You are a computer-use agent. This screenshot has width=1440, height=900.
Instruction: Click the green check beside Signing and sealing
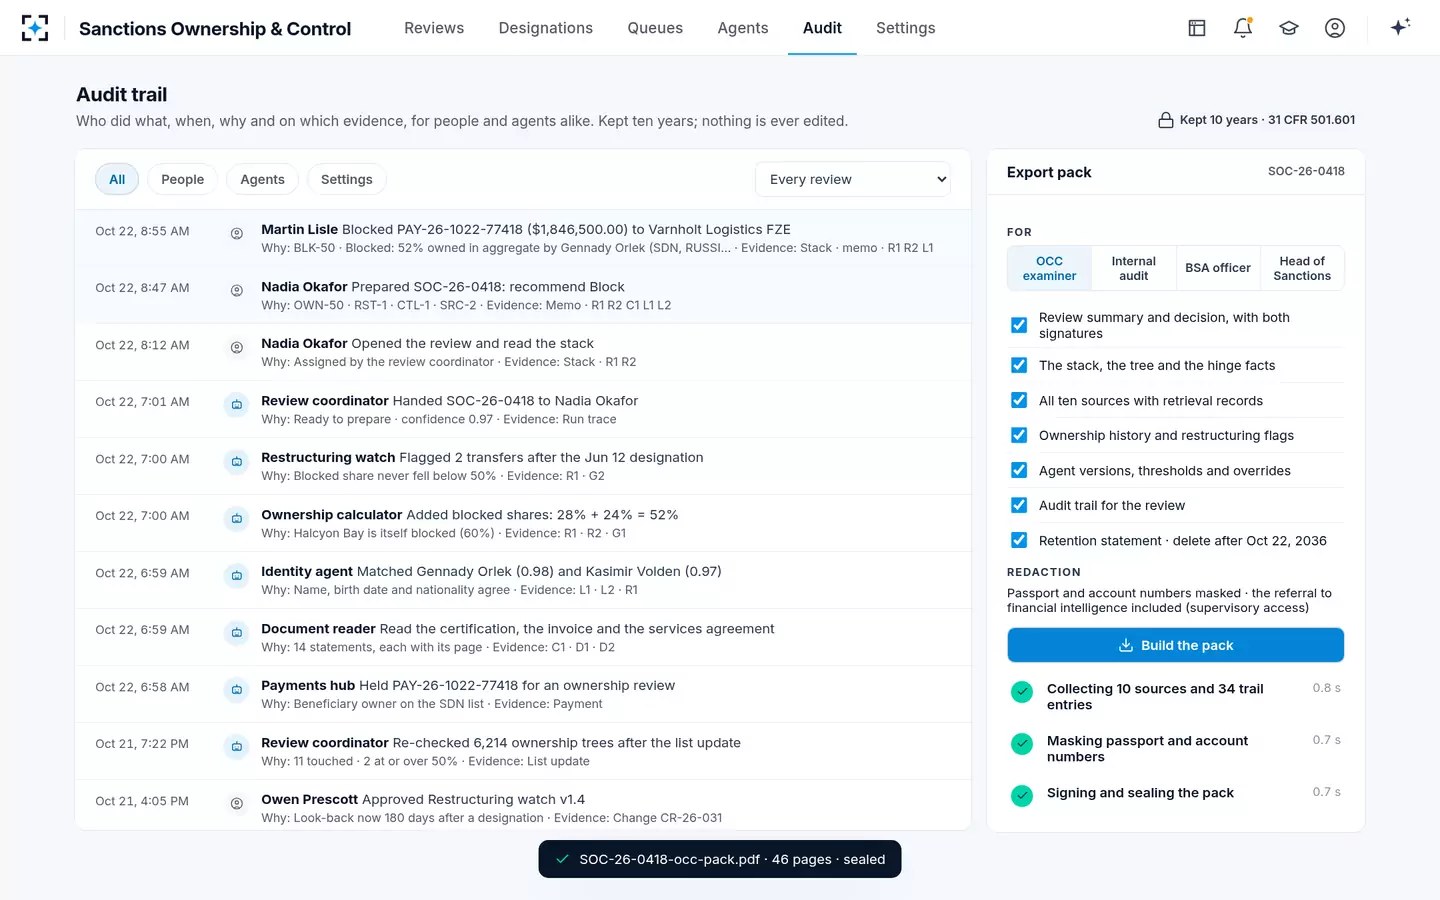coord(1022,795)
